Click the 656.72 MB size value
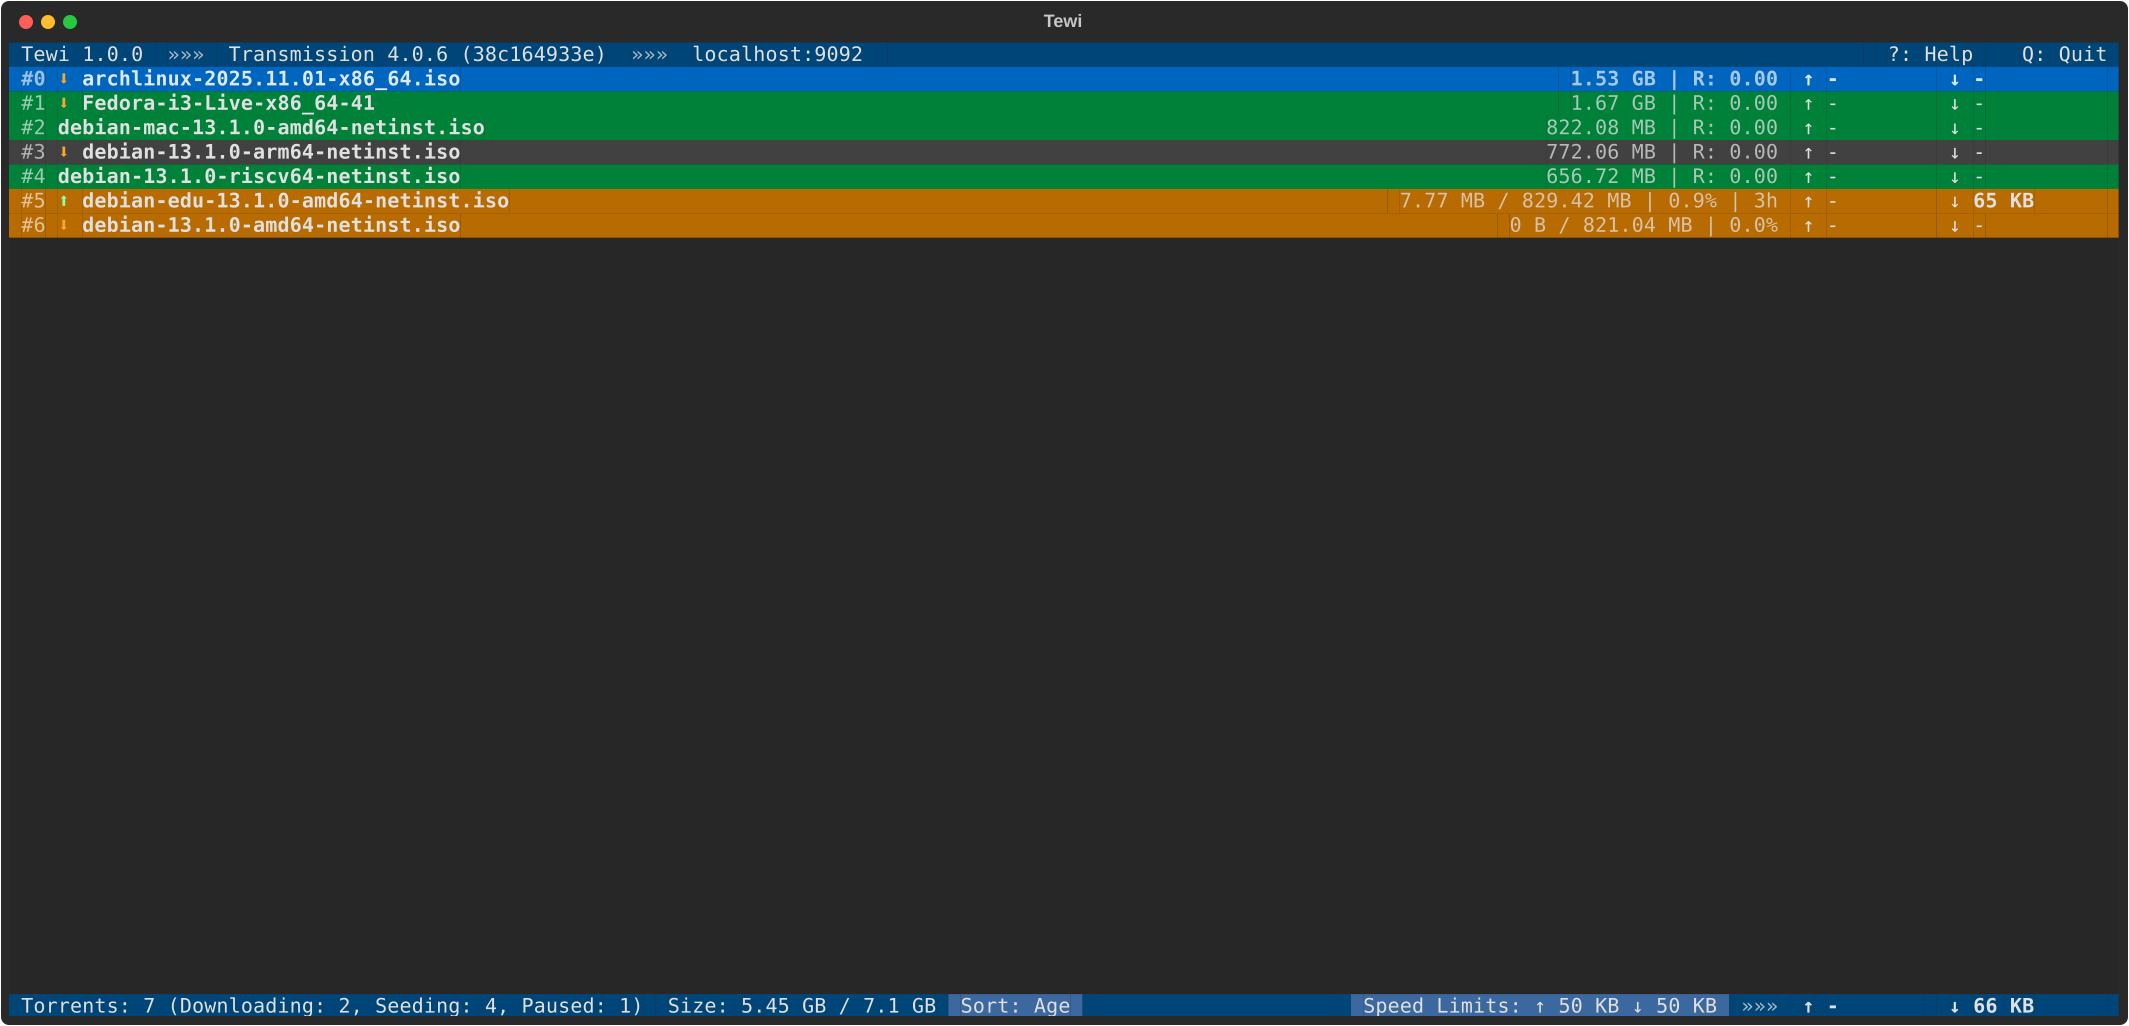 (x=1601, y=177)
